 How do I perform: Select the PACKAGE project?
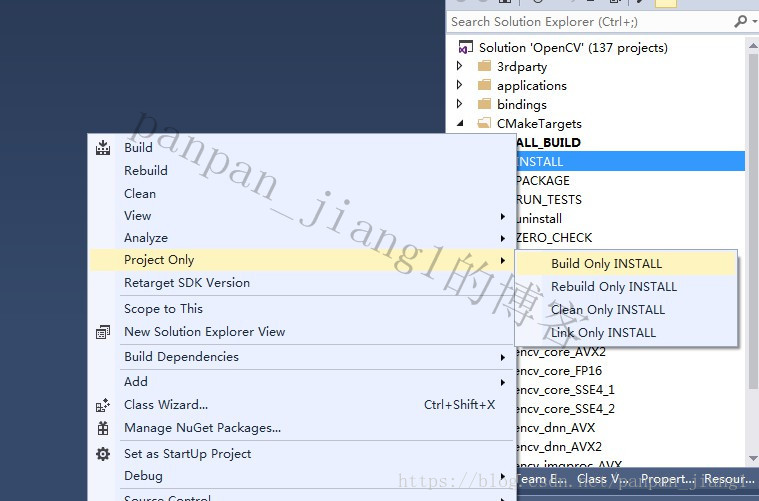tap(543, 181)
